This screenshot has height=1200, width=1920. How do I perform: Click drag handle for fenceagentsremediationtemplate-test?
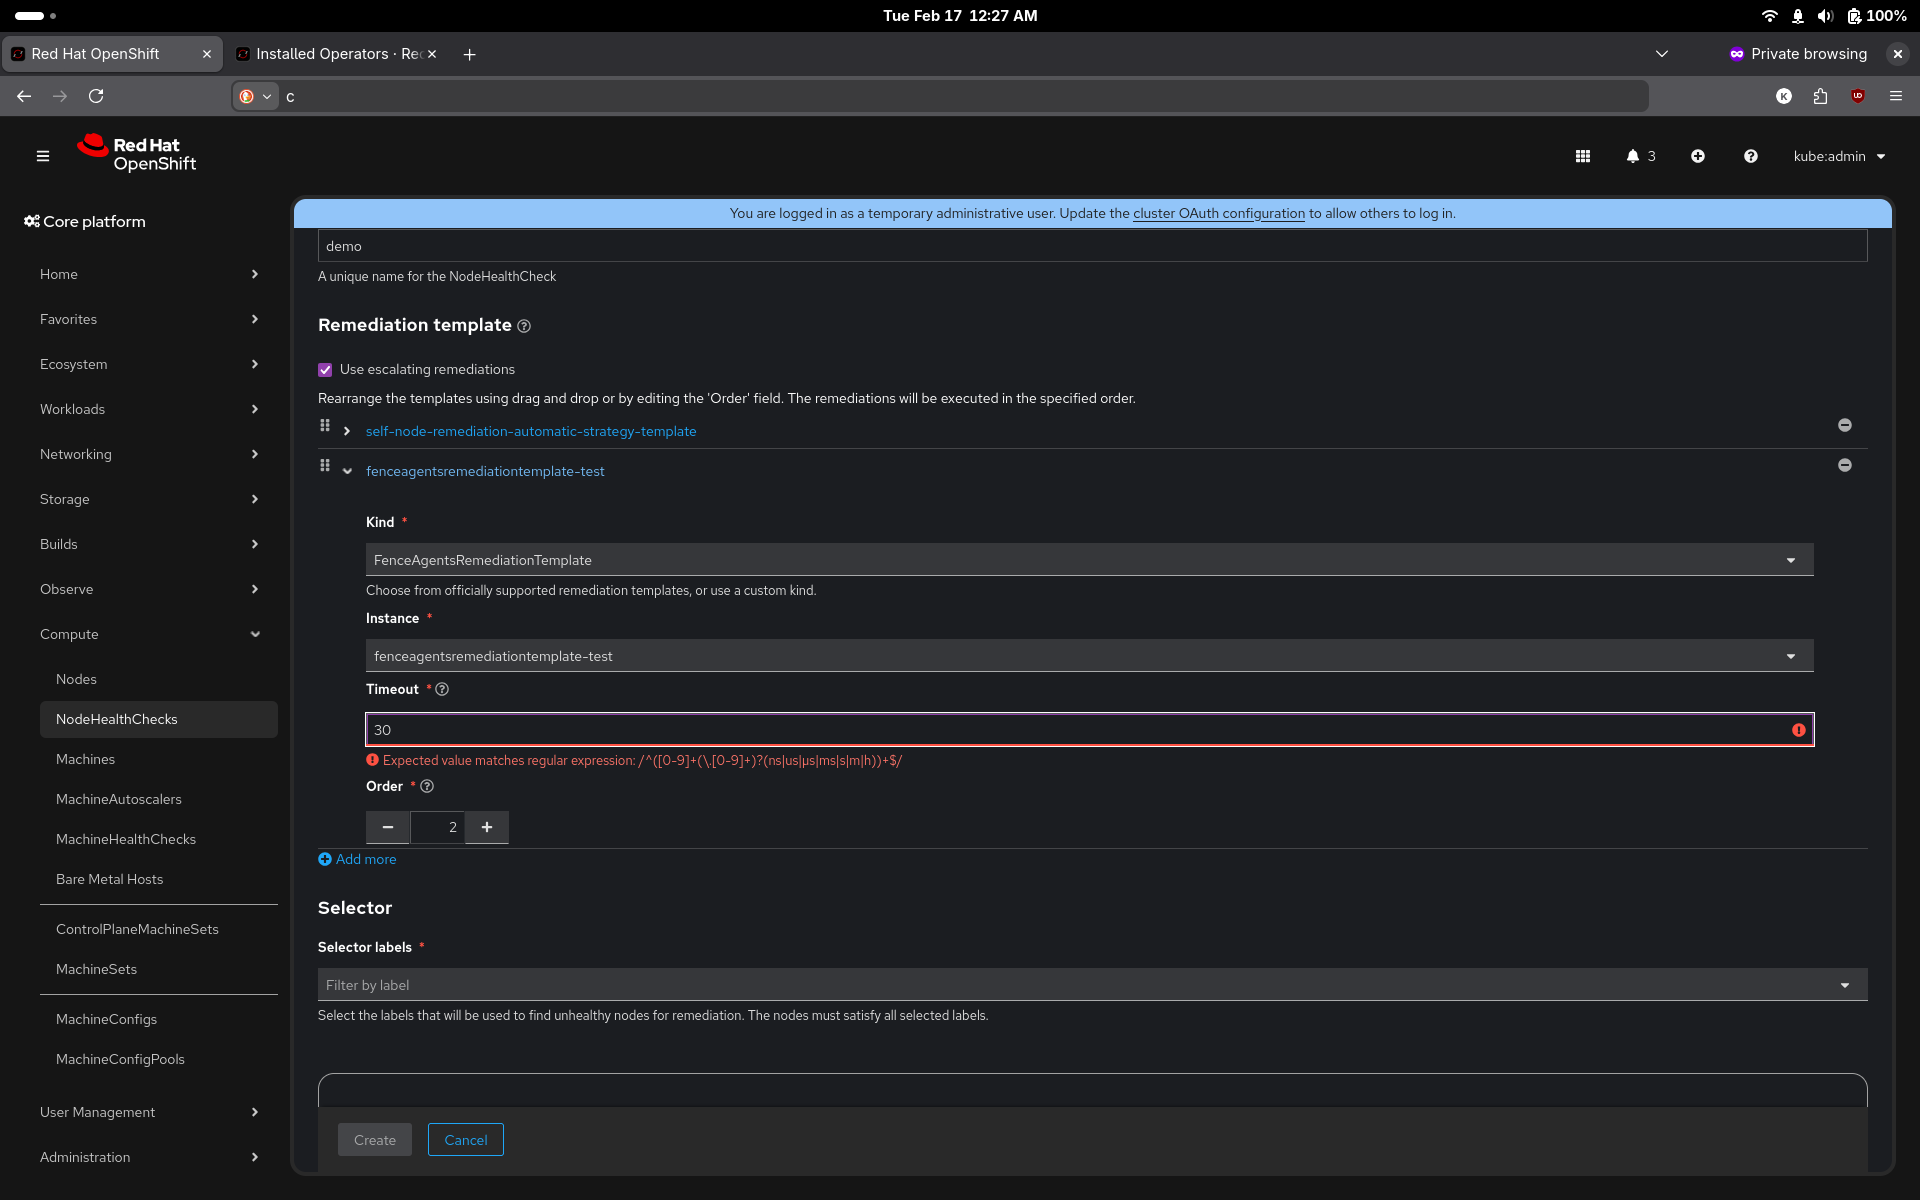[x=325, y=465]
